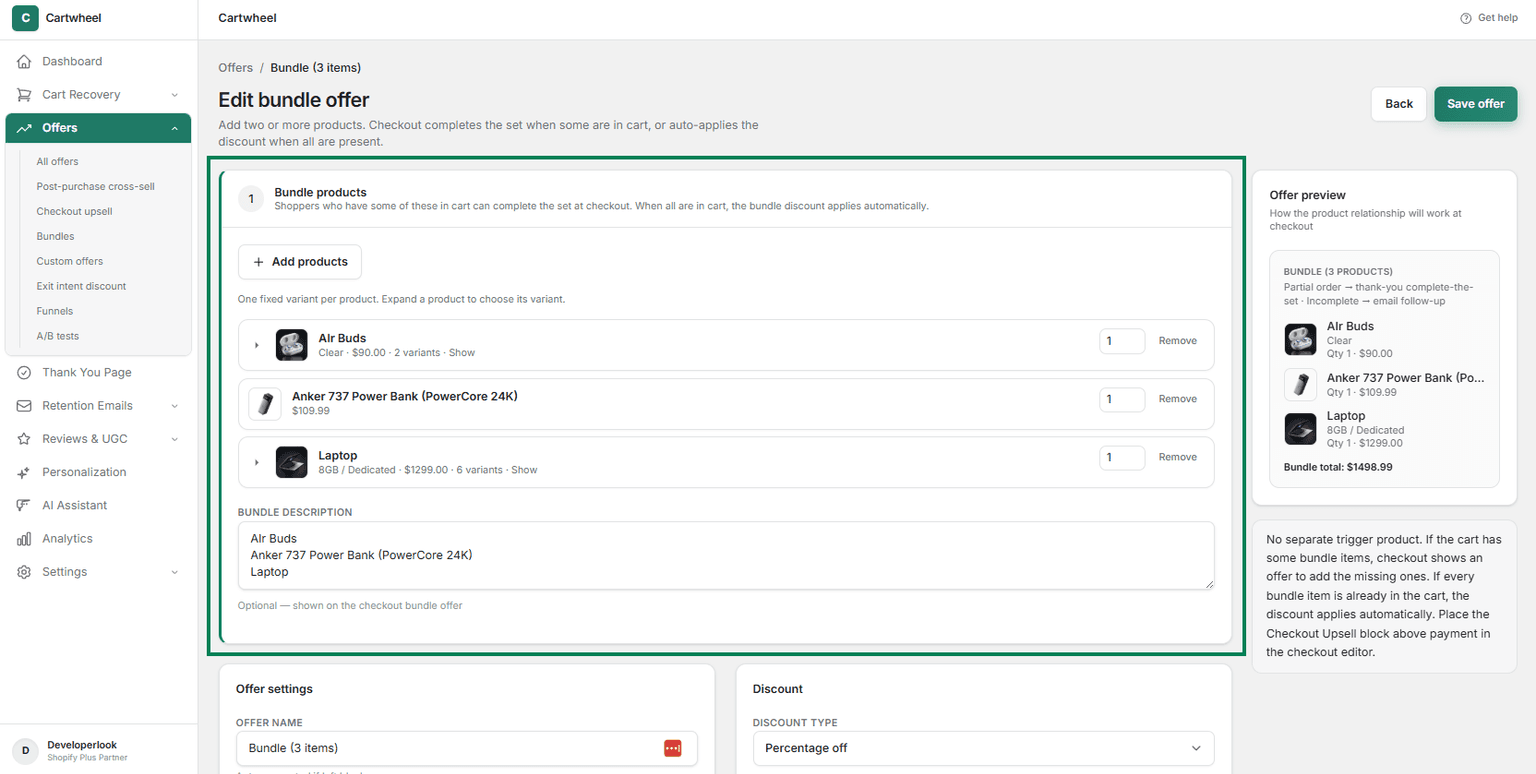Viewport: 1536px width, 774px height.
Task: Click the AIr Buds quantity field
Action: pyautogui.click(x=1122, y=341)
